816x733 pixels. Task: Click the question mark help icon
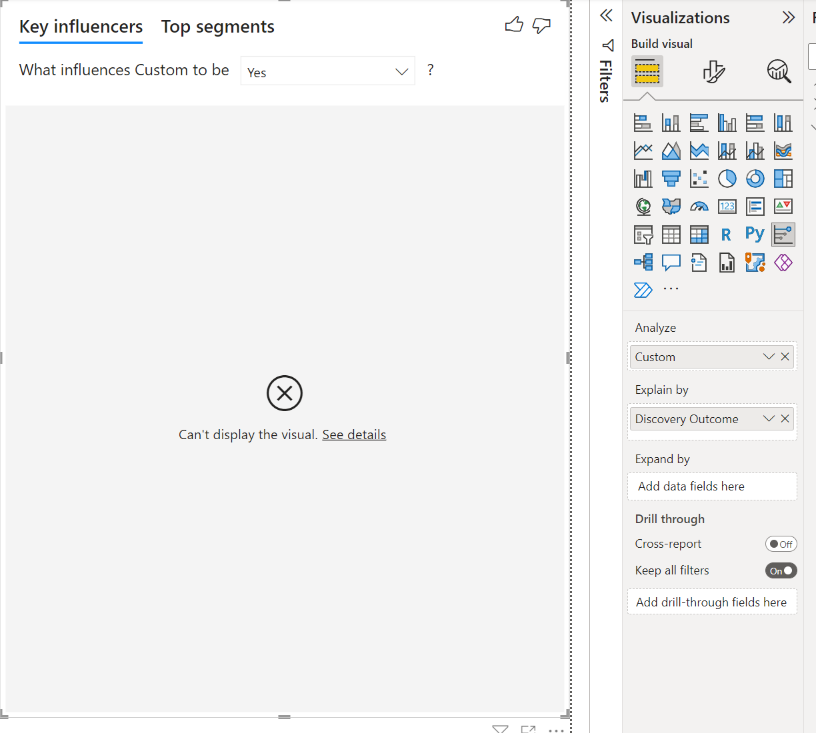click(430, 70)
